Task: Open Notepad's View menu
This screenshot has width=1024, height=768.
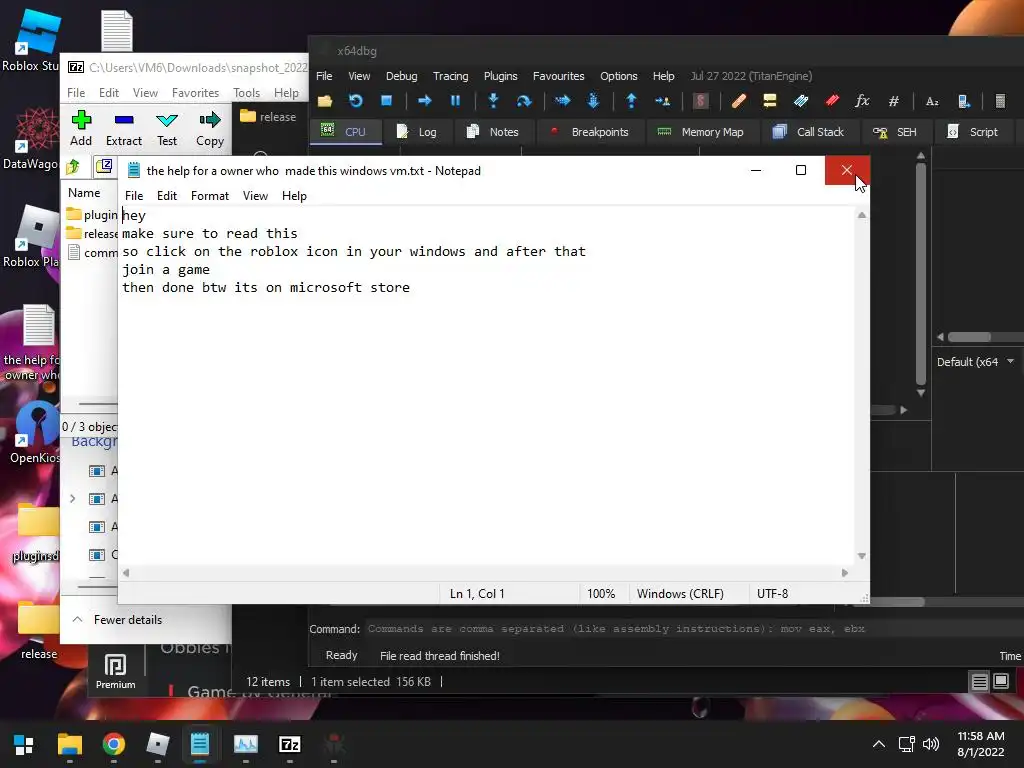Action: click(x=255, y=196)
